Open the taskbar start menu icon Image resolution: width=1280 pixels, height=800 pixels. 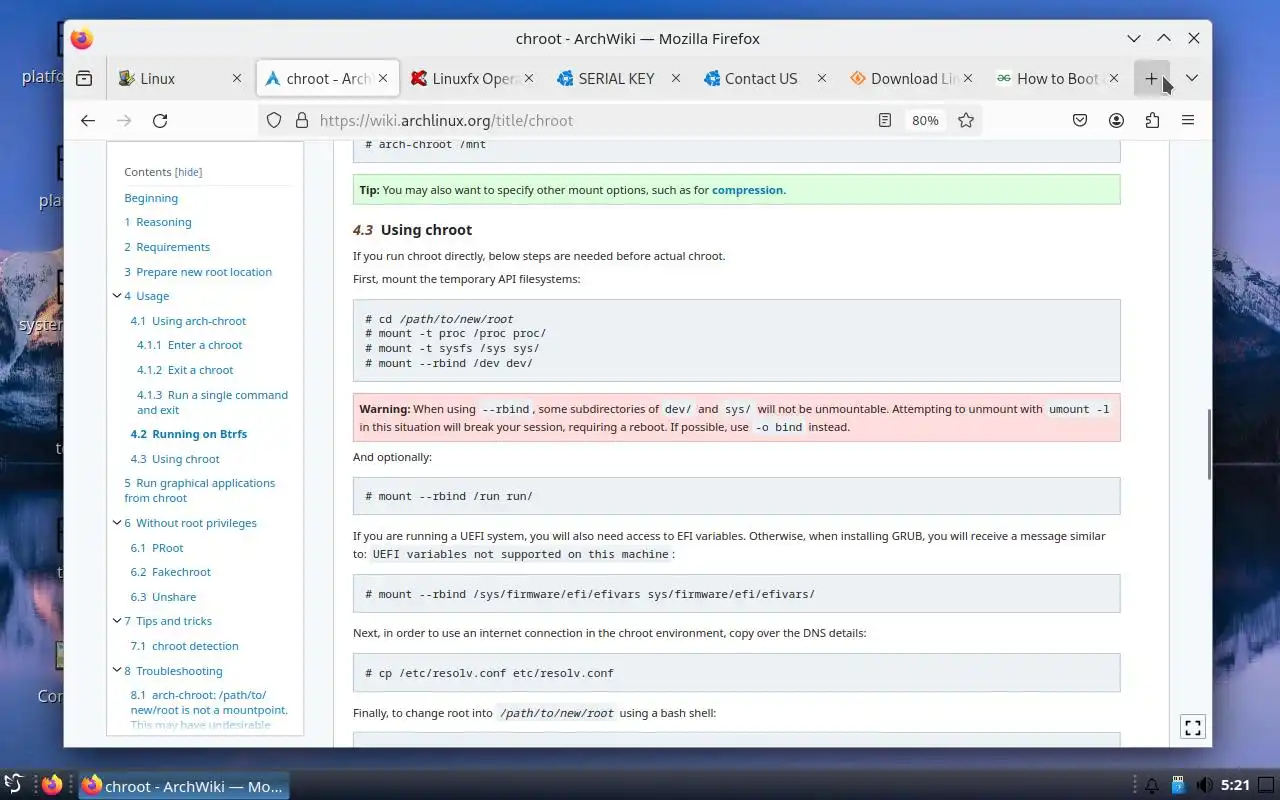click(14, 785)
